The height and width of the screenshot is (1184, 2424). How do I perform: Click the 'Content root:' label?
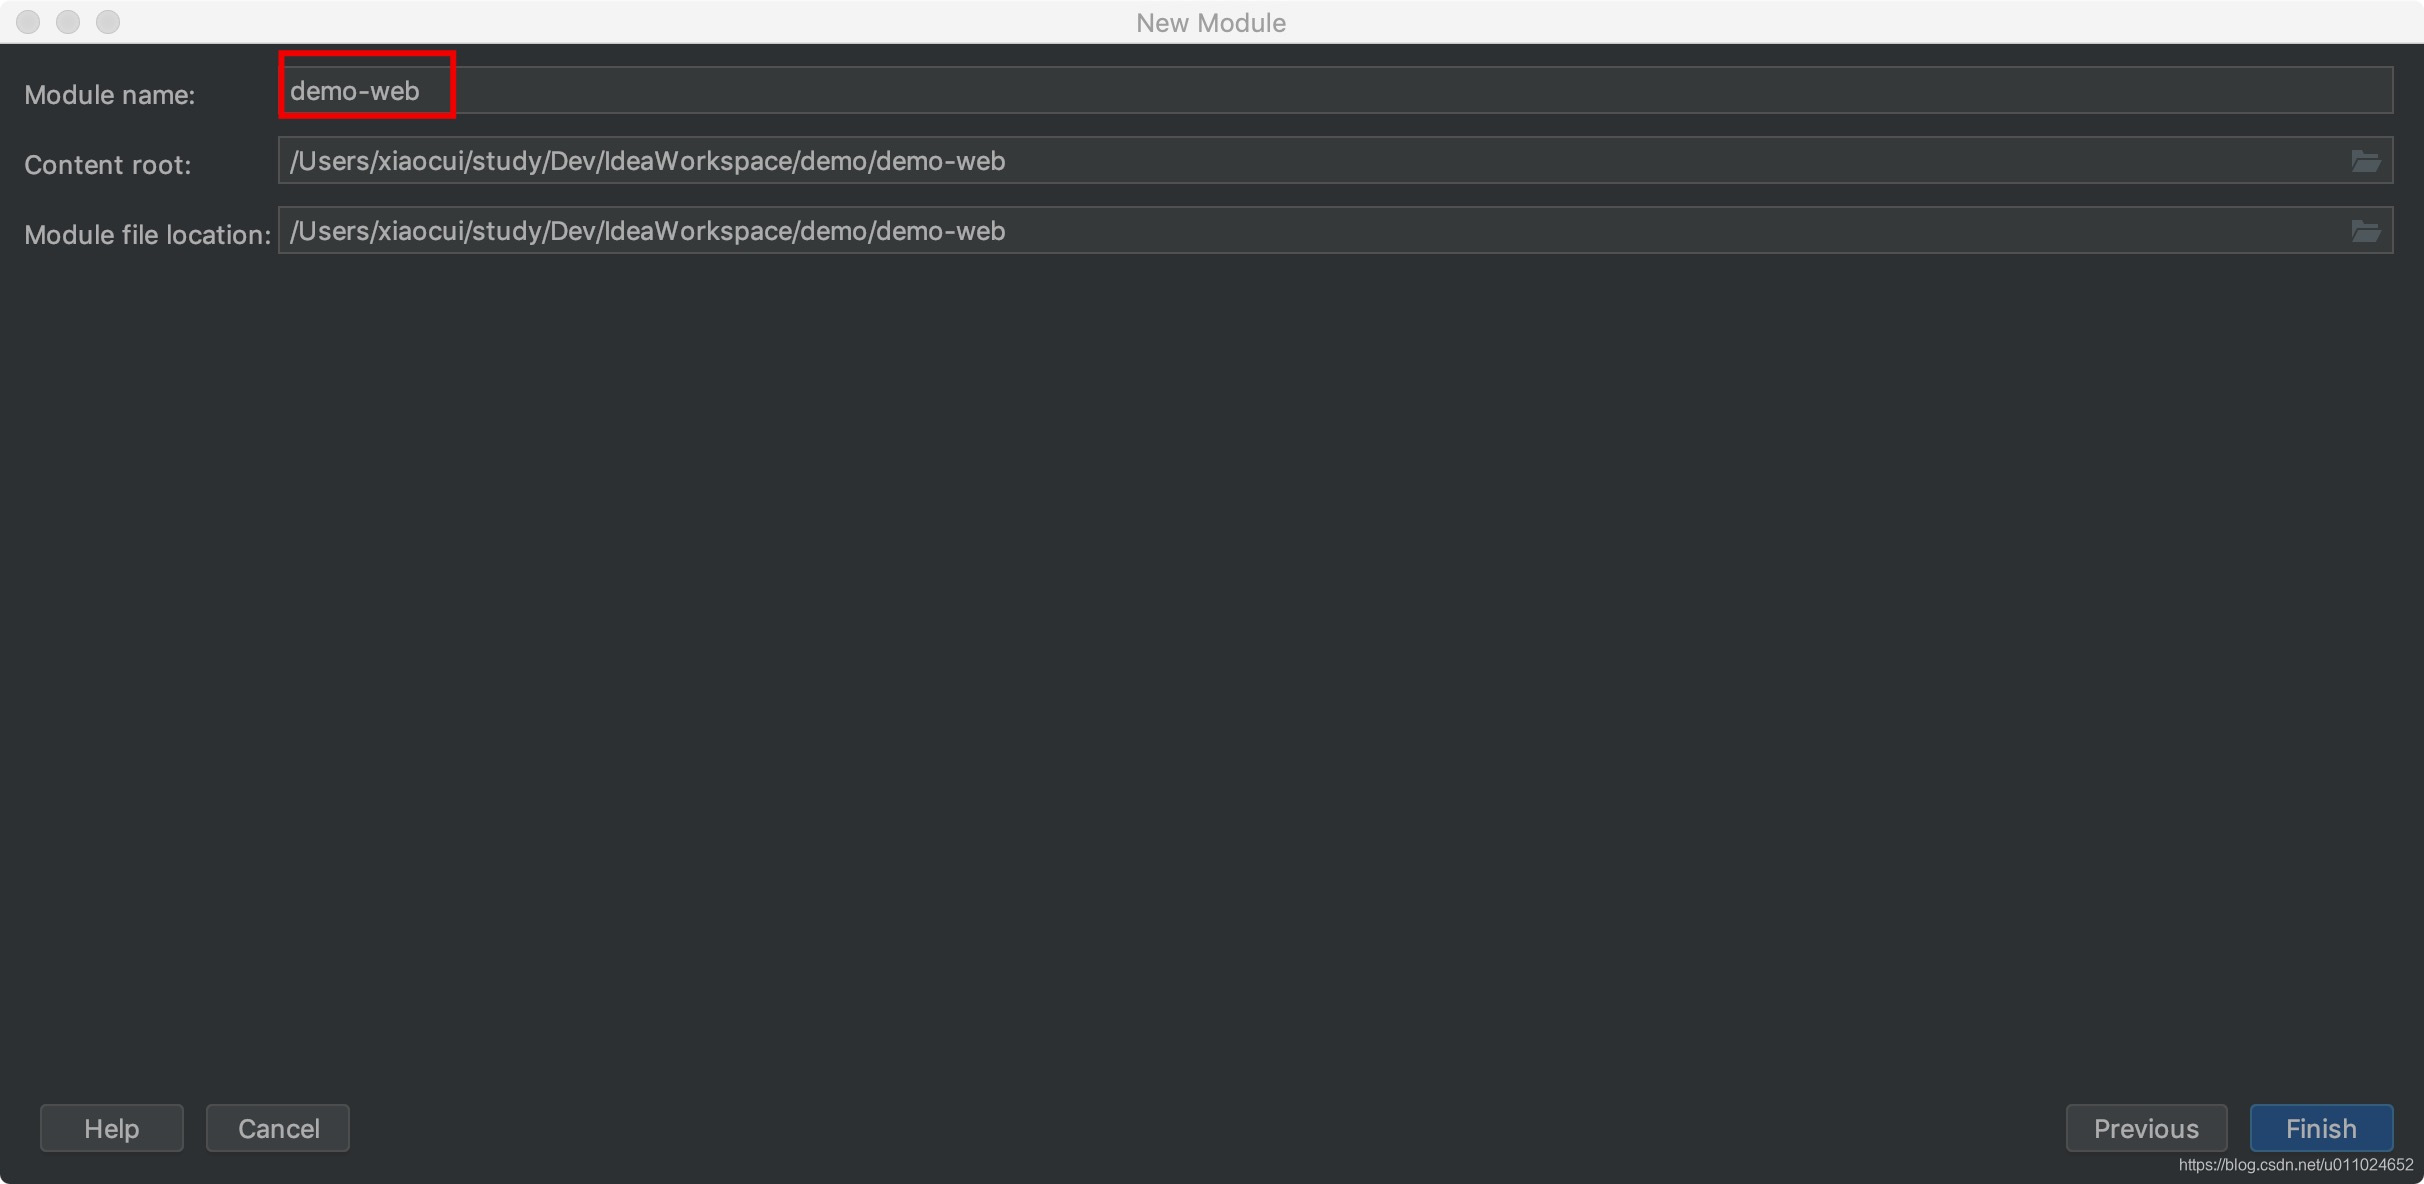[108, 165]
